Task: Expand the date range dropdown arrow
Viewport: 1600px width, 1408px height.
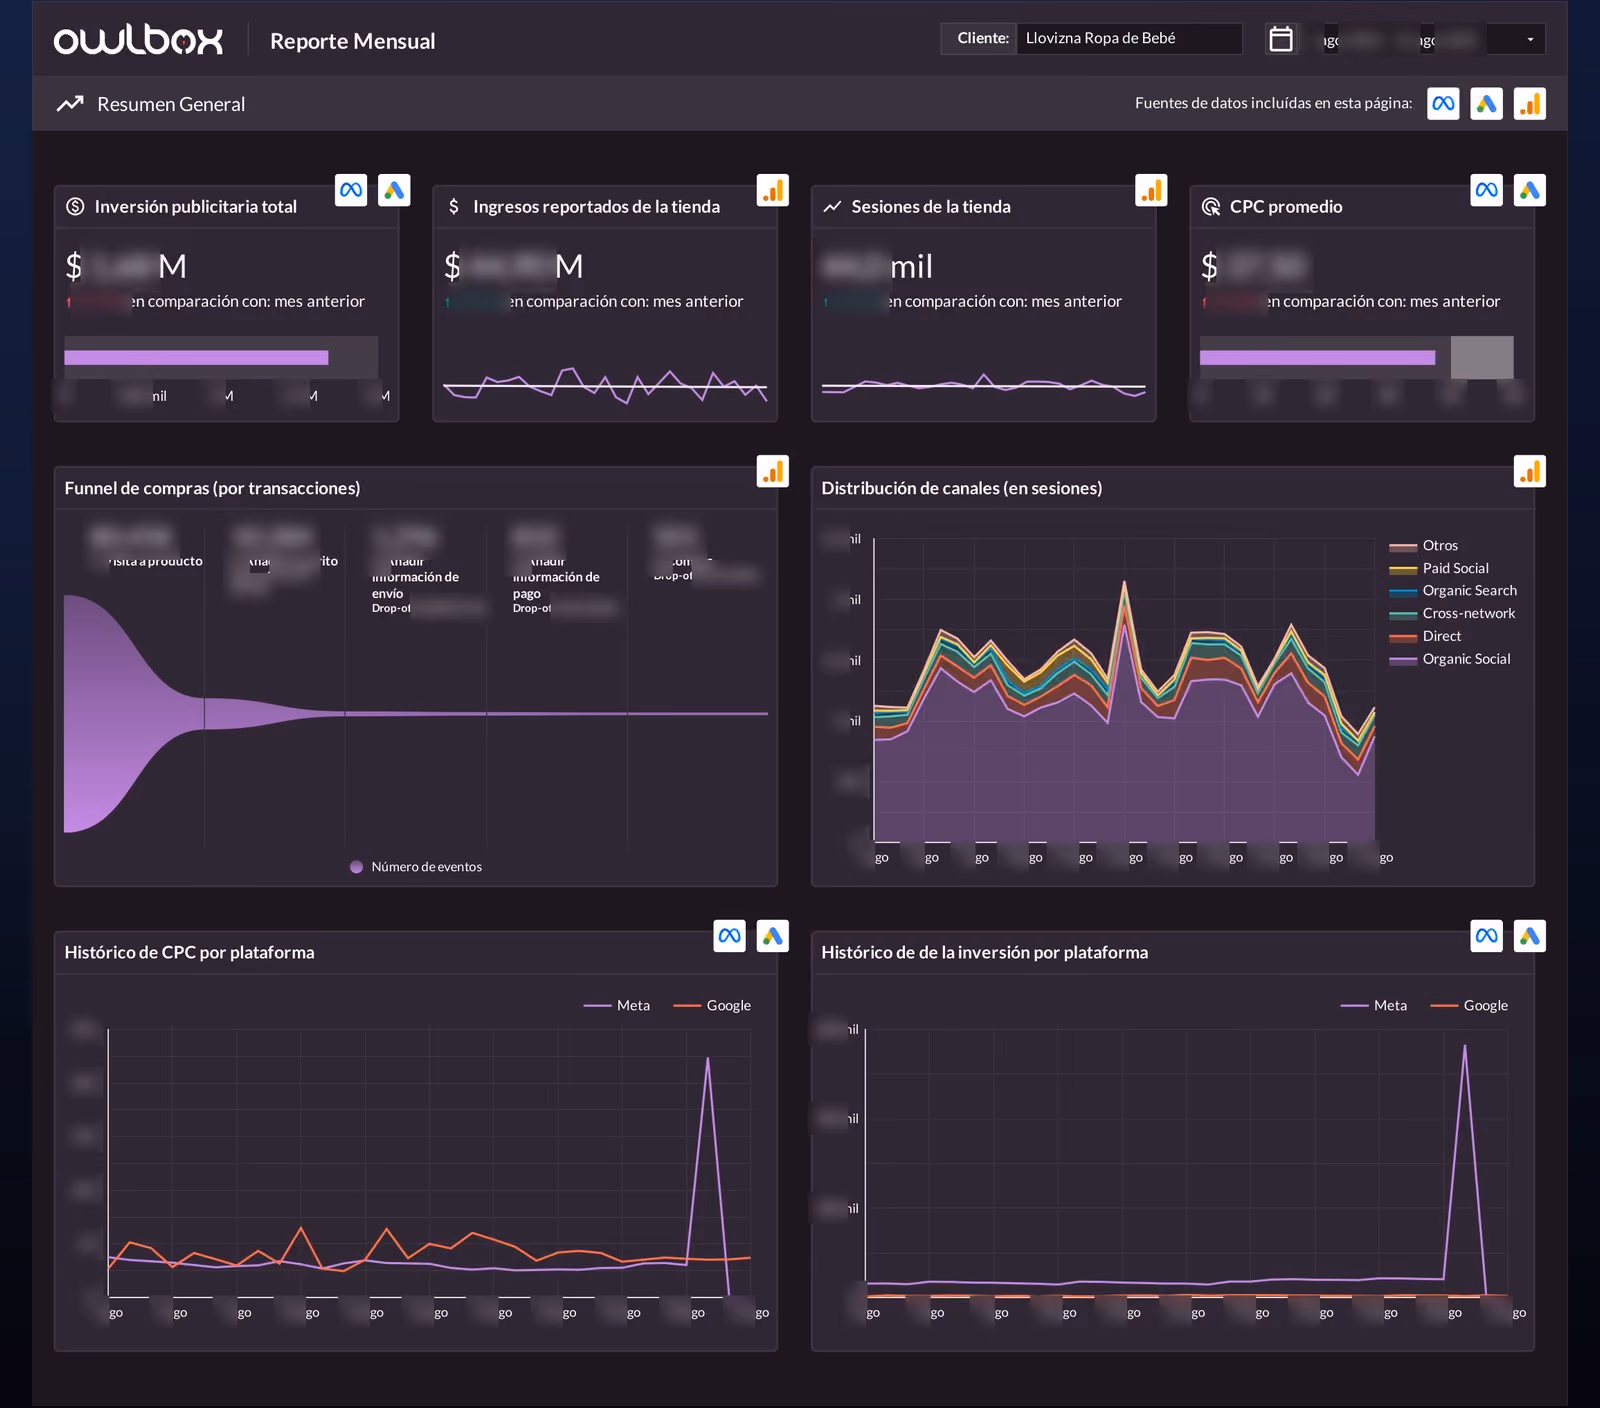Action: click(1530, 39)
